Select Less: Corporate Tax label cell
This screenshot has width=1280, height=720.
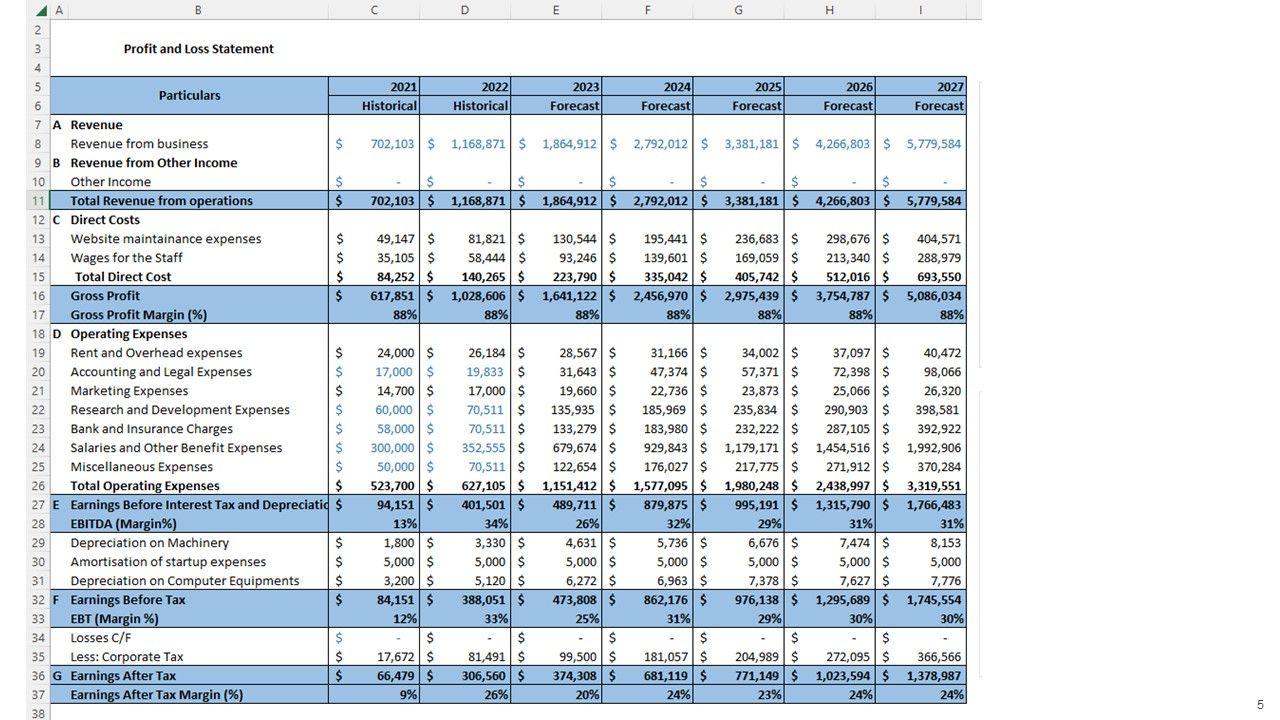(128, 657)
